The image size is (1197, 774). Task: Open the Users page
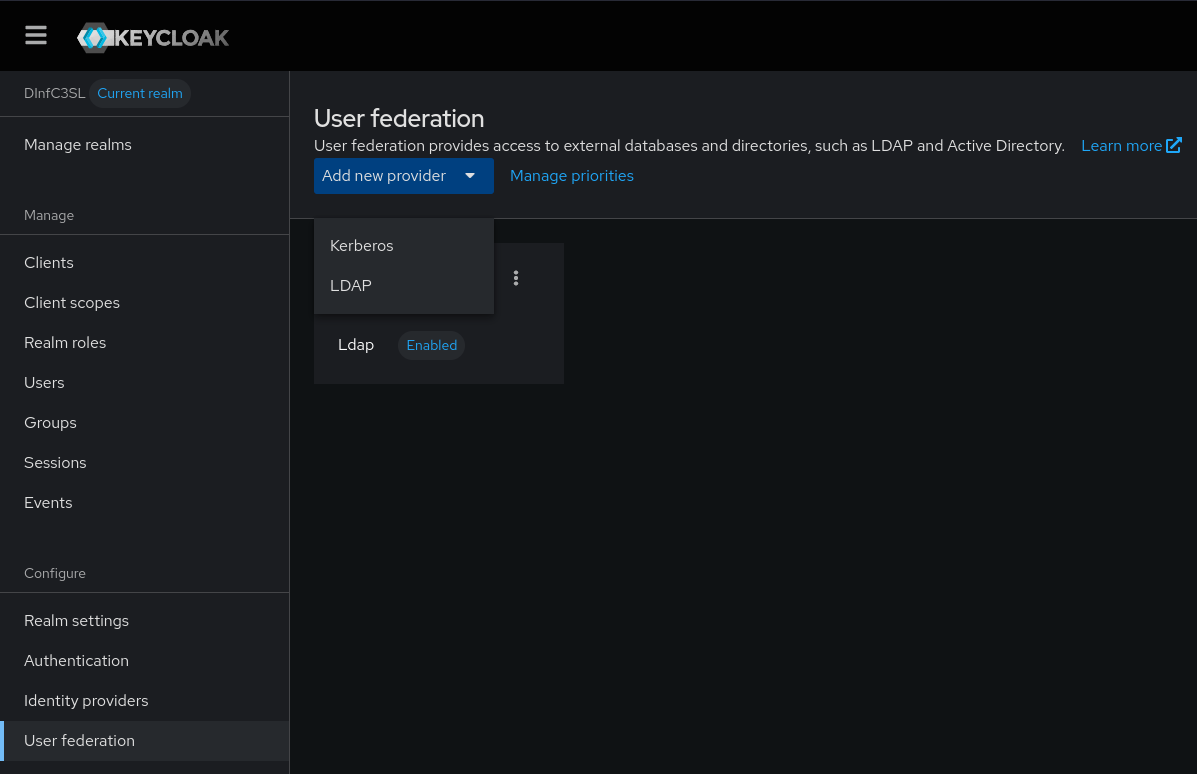pos(44,382)
